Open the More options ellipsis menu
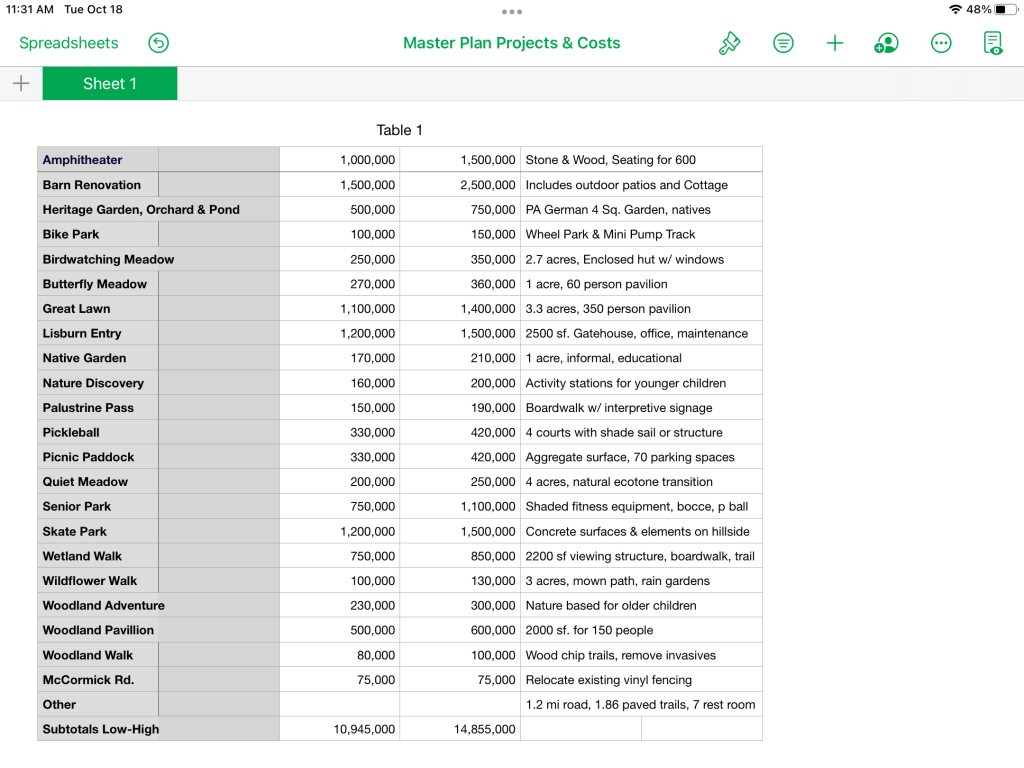The width and height of the screenshot is (1024, 768). point(941,43)
